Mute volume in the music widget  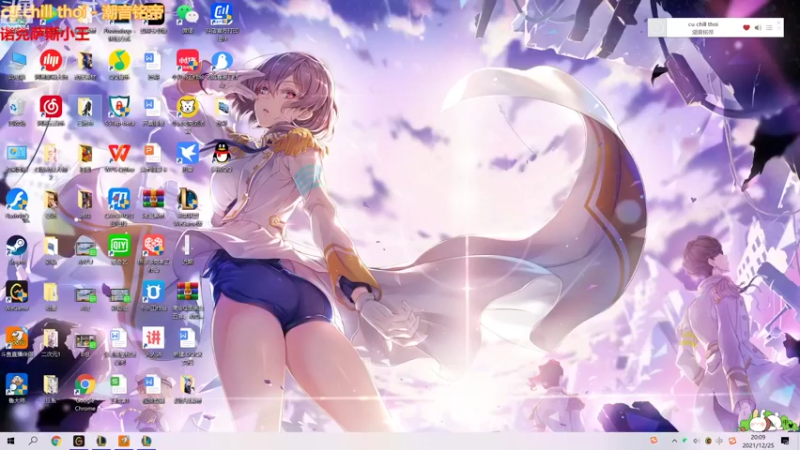[758, 28]
